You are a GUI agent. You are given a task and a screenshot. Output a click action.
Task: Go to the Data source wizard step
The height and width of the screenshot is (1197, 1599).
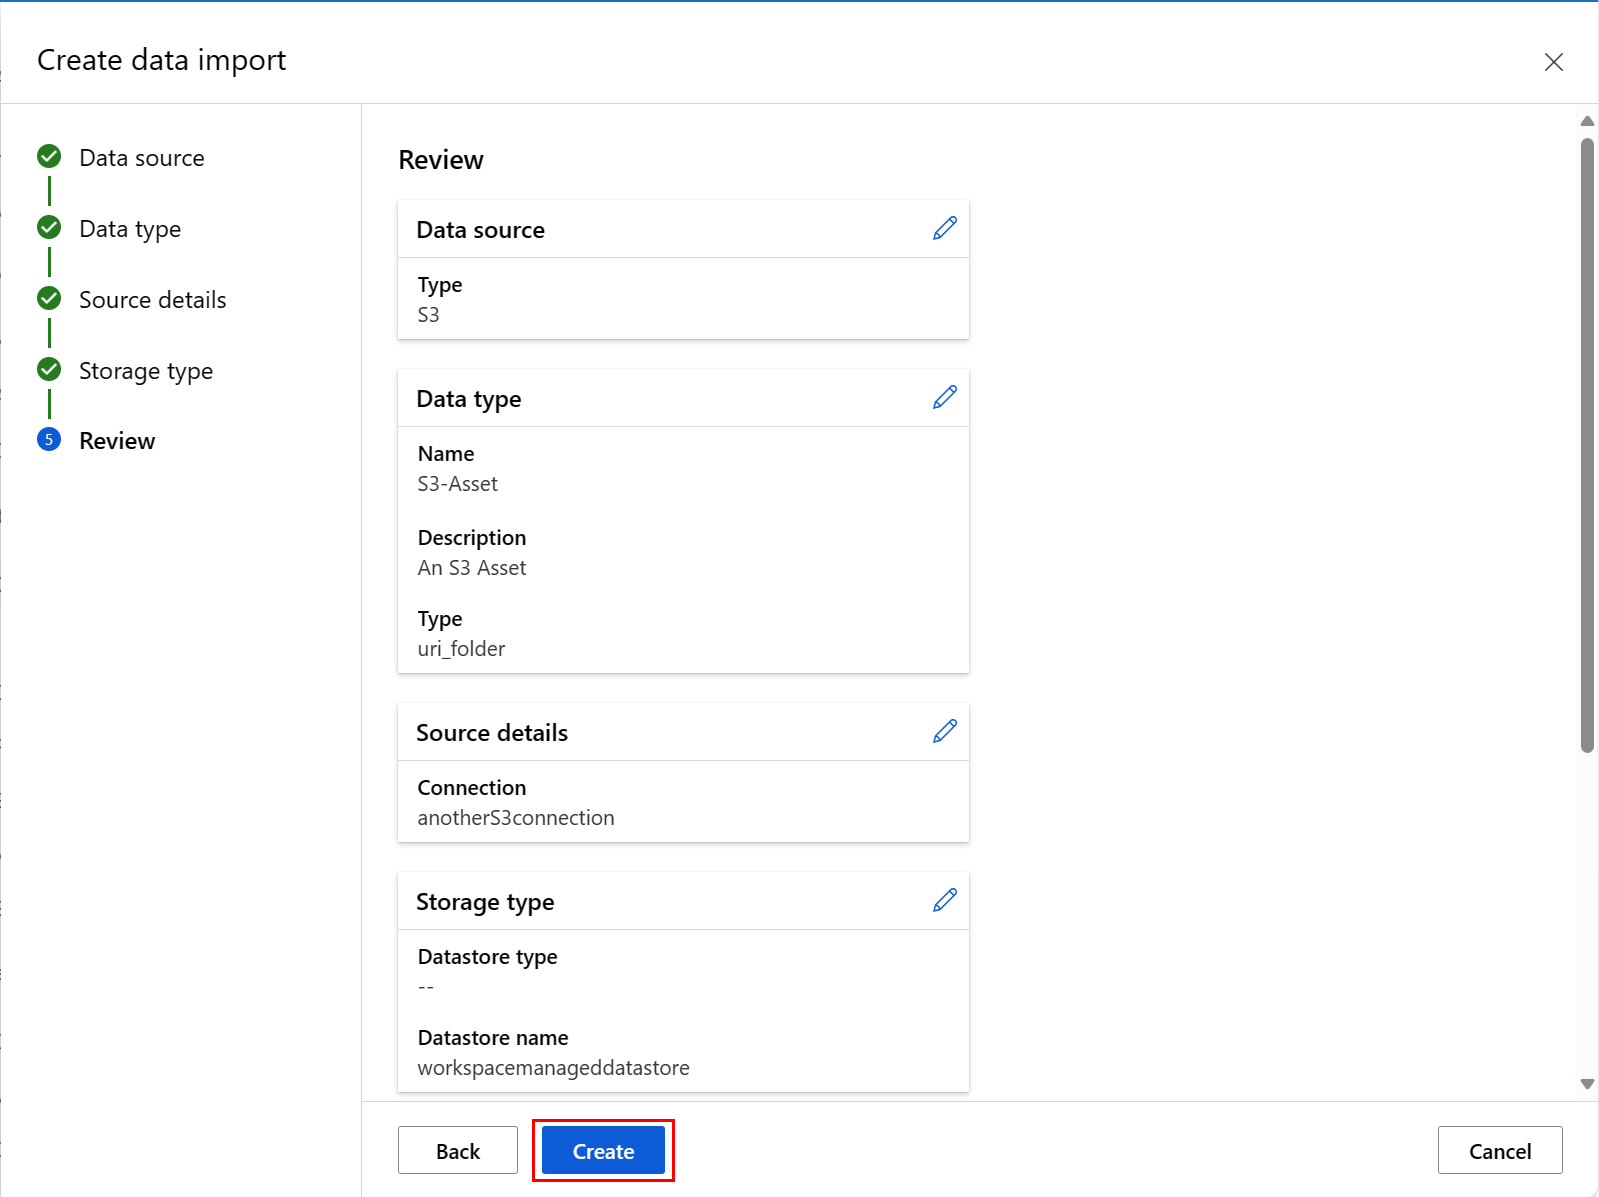[x=141, y=158]
